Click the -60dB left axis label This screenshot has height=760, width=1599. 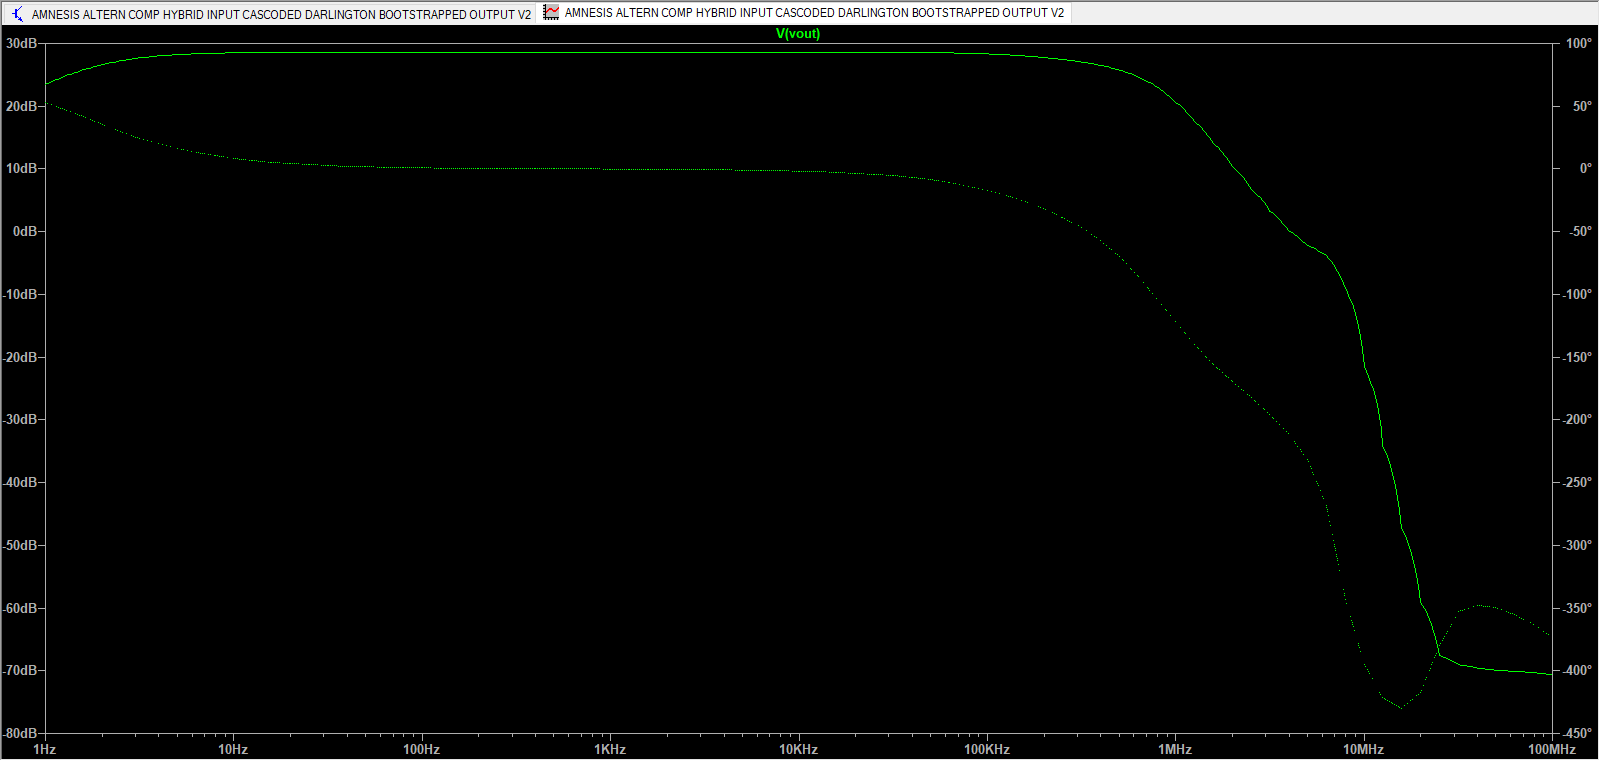20,608
